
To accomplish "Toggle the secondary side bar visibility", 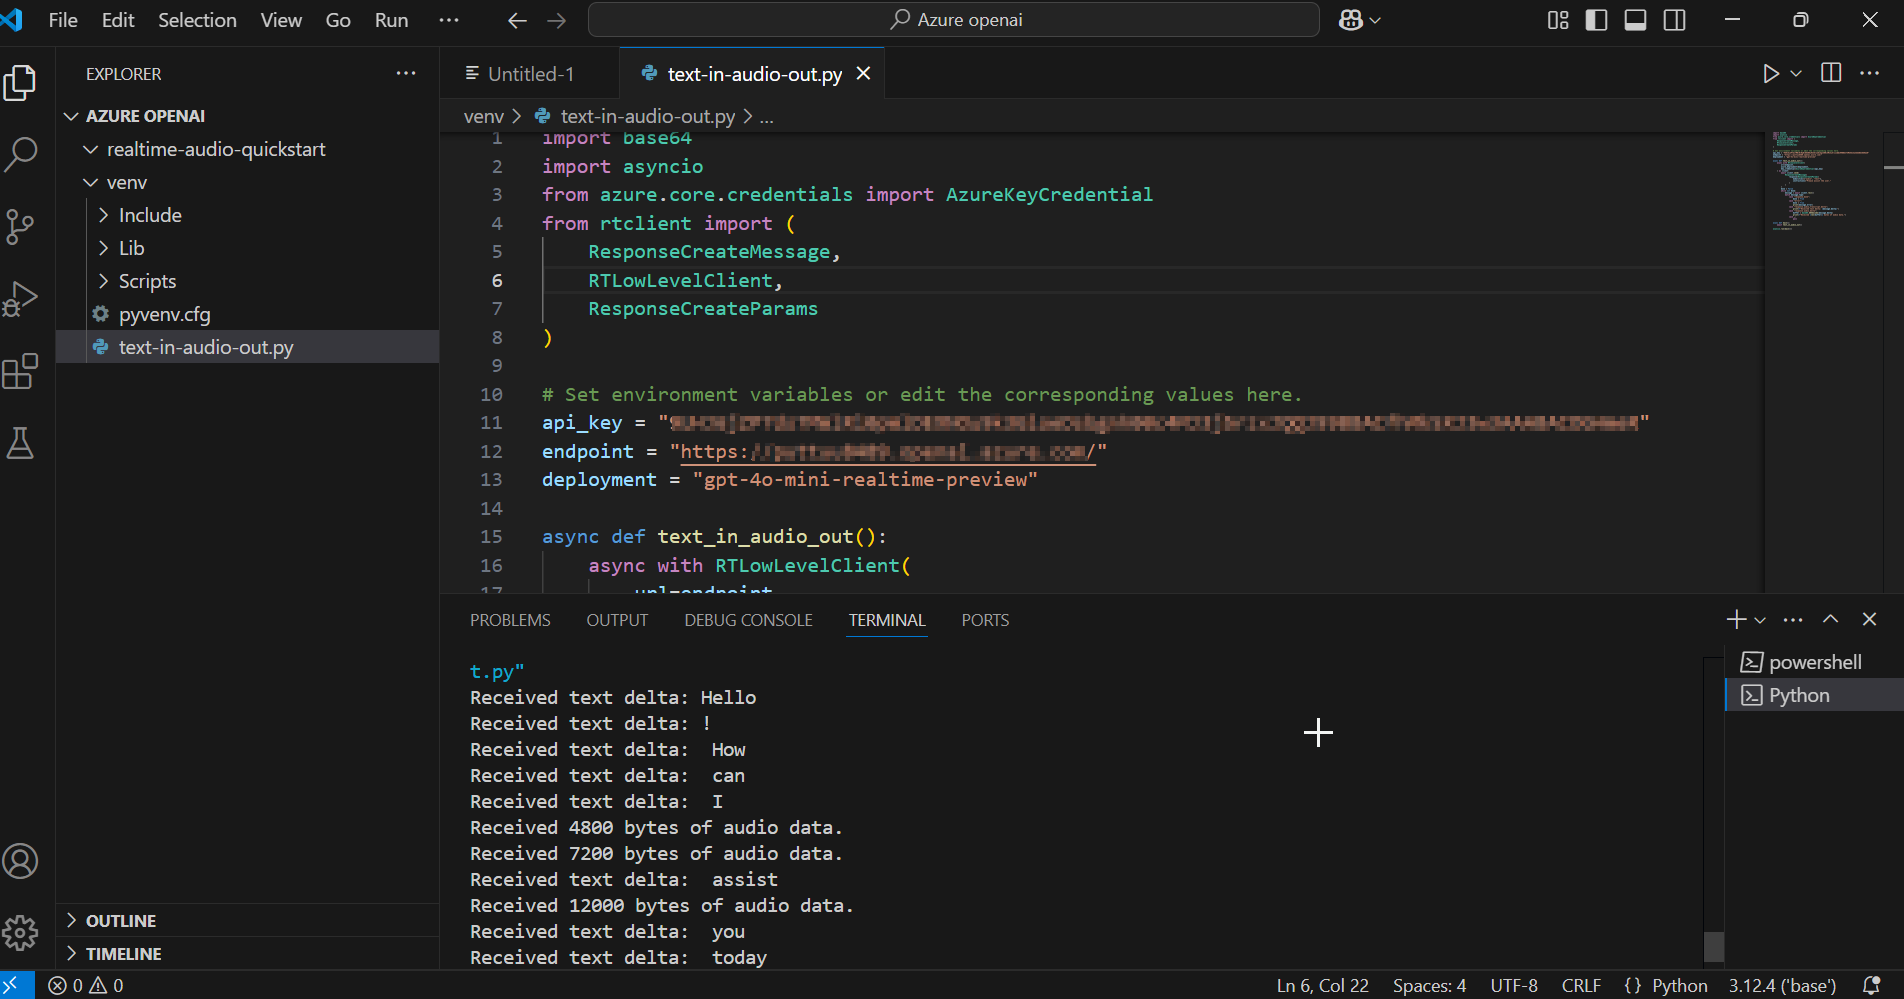I will 1675,20.
